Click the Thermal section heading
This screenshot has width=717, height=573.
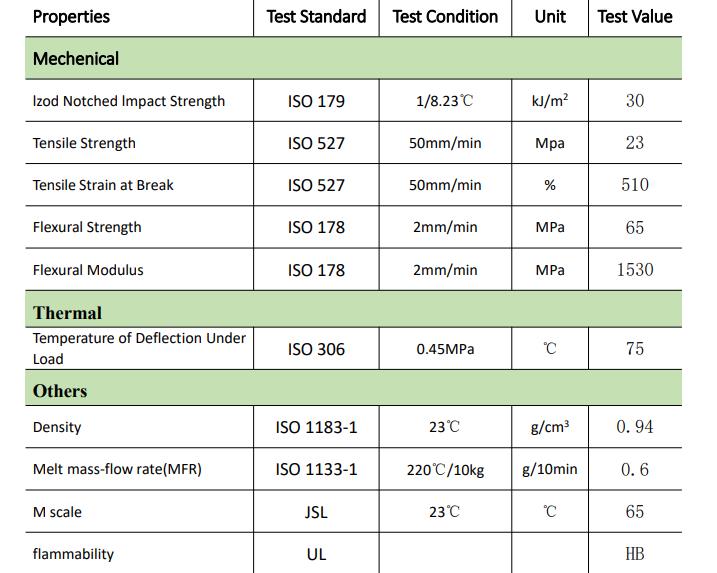pos(68,313)
